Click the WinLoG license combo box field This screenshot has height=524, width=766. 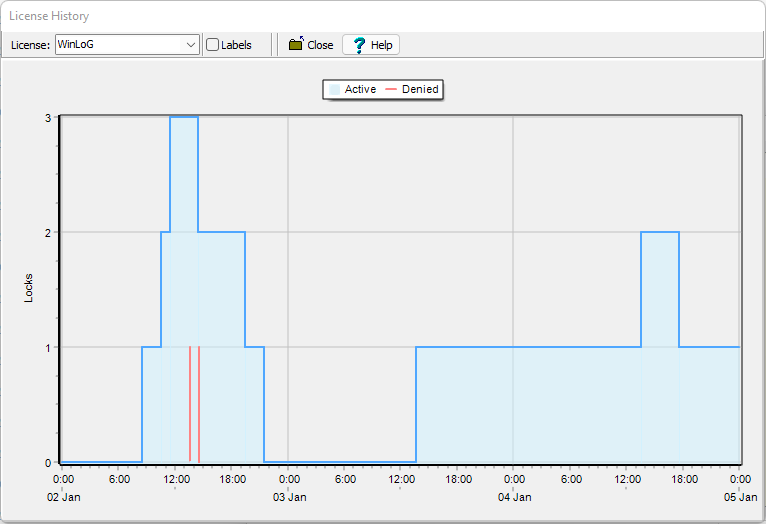pyautogui.click(x=118, y=45)
